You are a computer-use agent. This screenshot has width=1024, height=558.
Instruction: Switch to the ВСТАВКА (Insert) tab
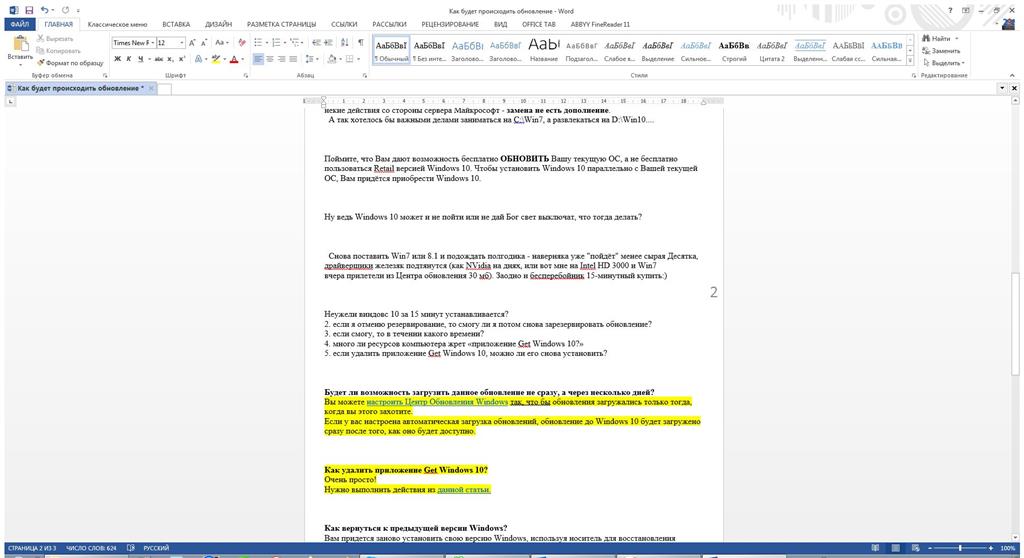176,24
